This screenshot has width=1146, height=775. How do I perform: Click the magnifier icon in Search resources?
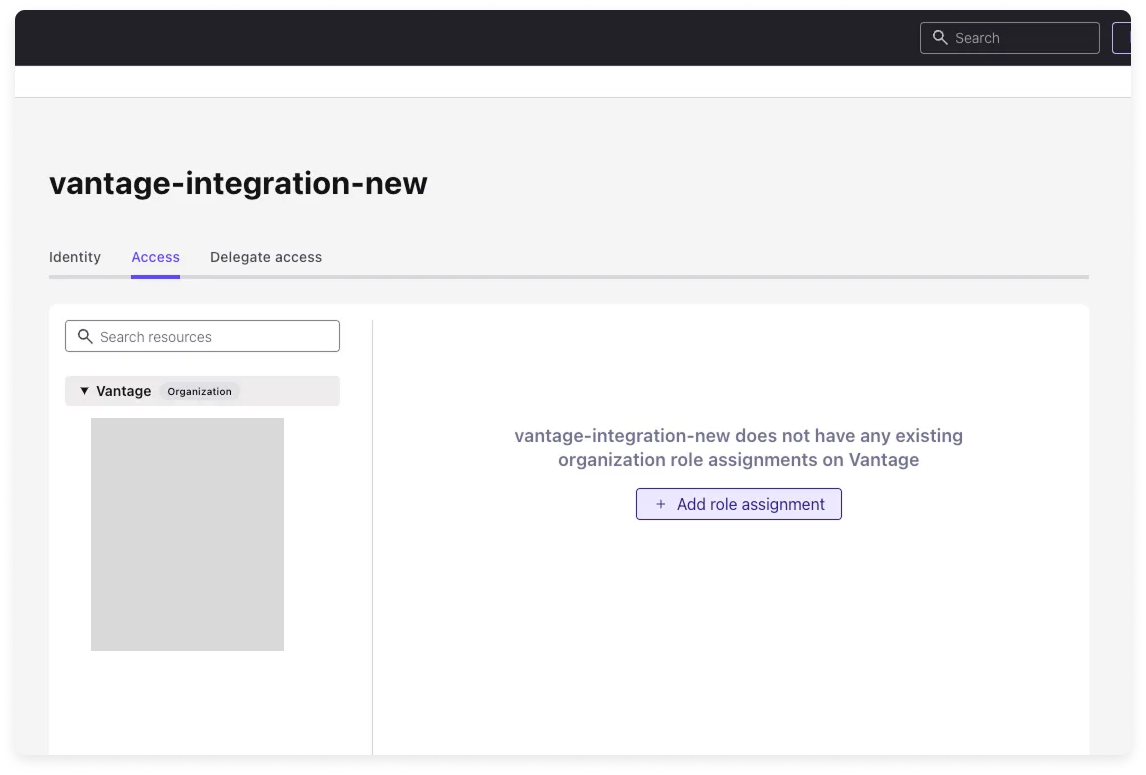coord(85,336)
